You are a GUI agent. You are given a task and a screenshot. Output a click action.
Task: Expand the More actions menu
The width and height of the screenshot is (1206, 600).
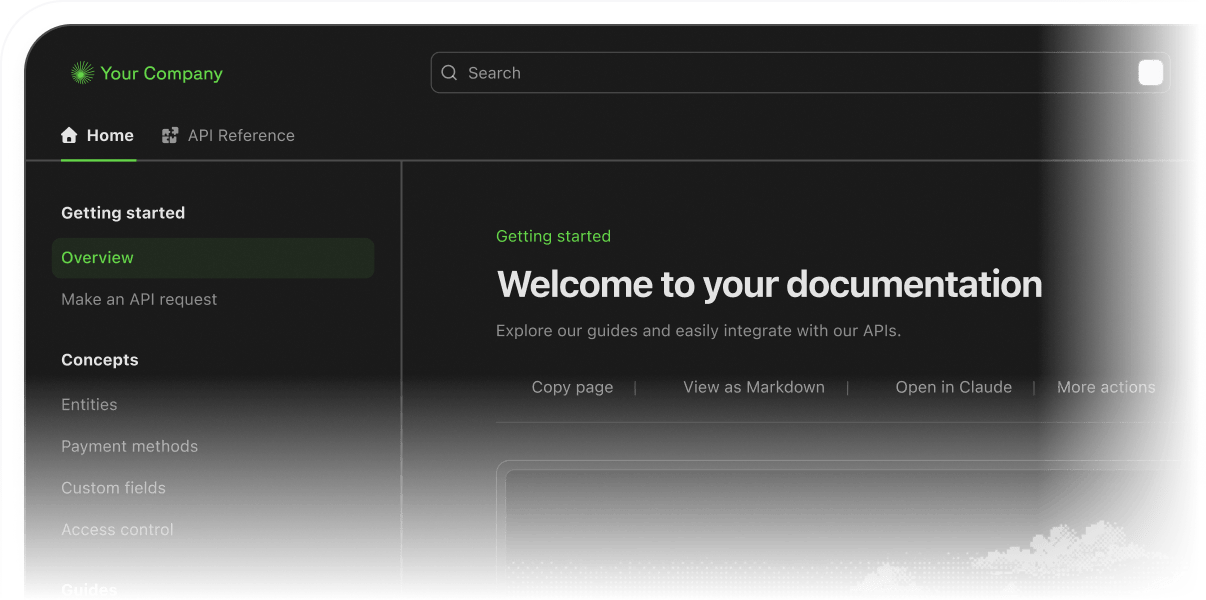[x=1106, y=387]
